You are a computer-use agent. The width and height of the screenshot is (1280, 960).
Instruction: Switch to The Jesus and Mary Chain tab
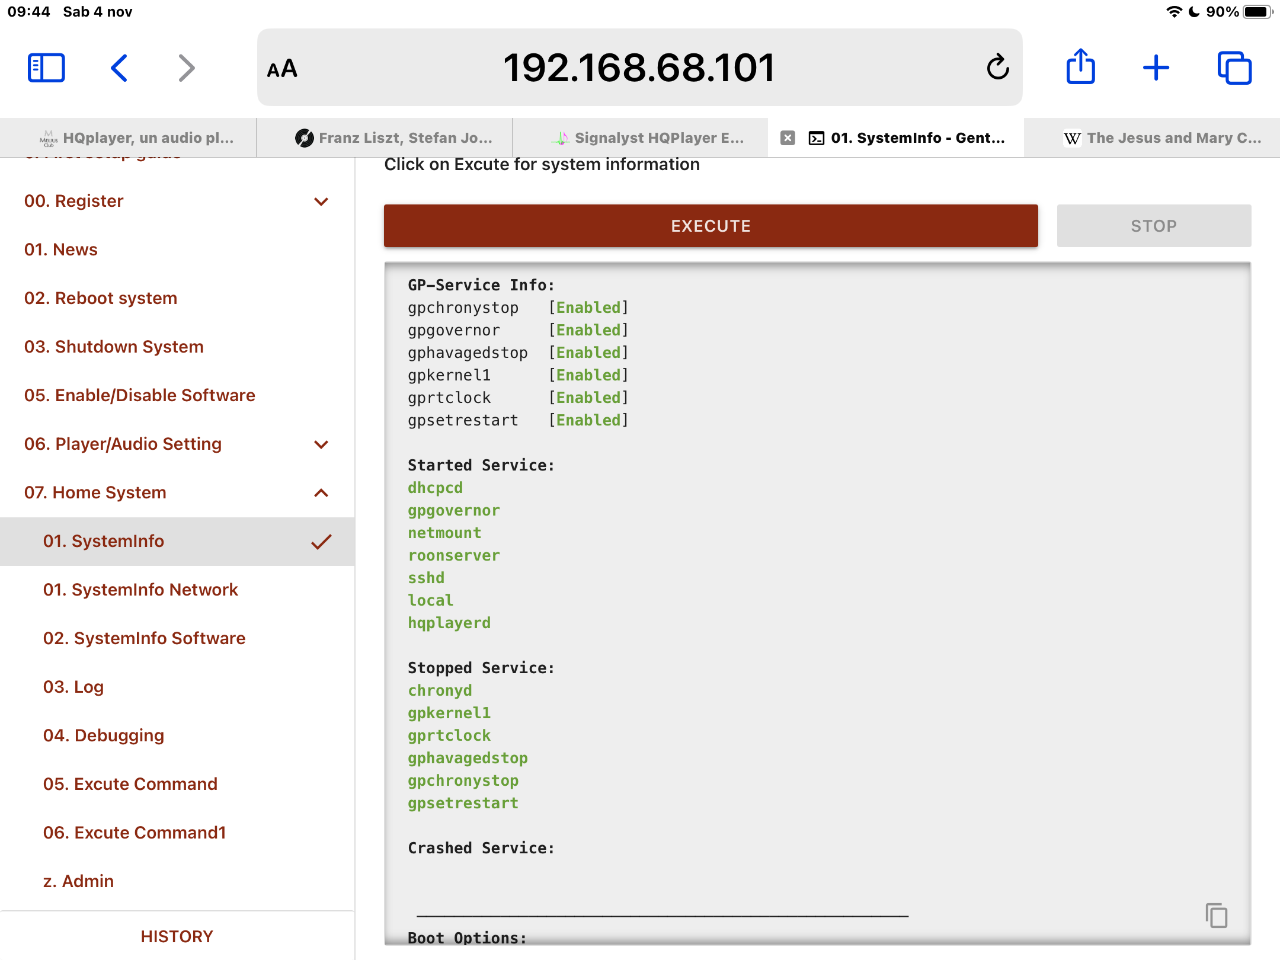pyautogui.click(x=1163, y=138)
